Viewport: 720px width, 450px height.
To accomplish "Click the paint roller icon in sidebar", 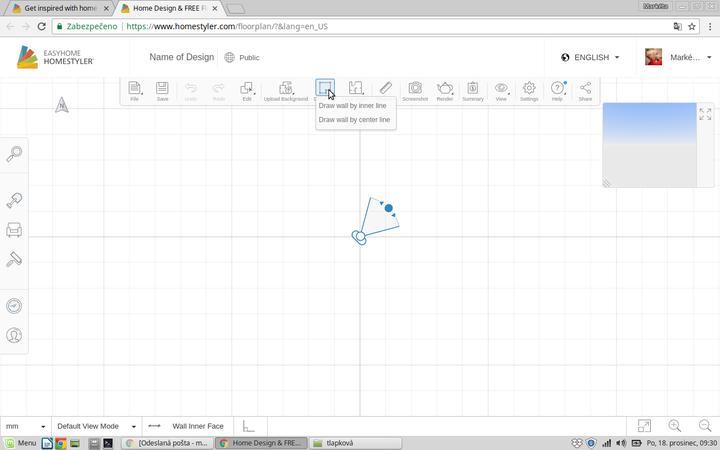I will 14,260.
